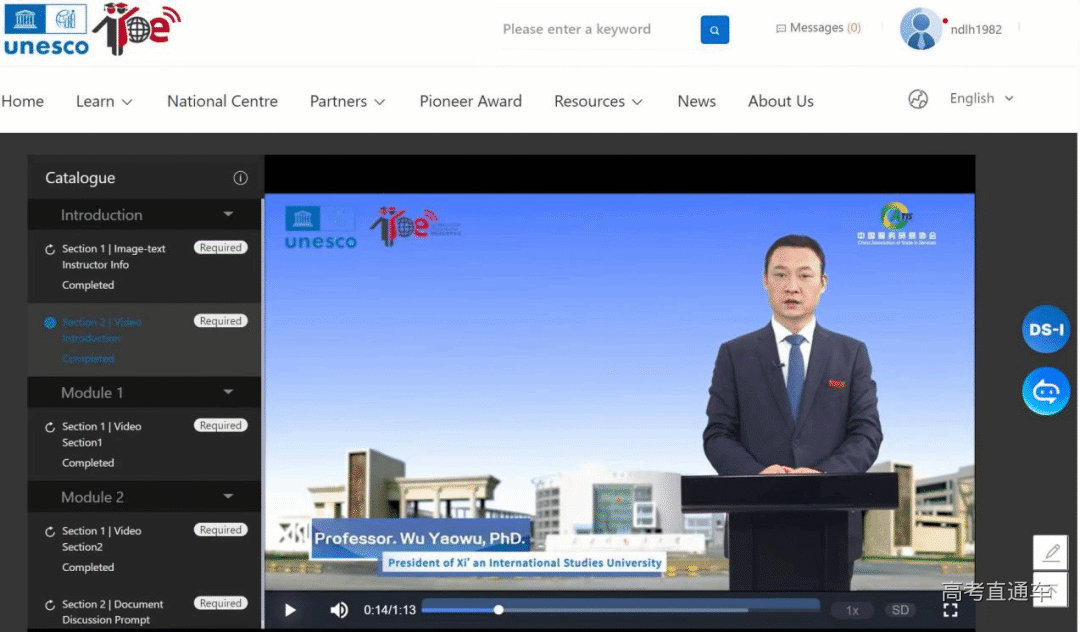Collapse the Module 2 section
Screen dimensions: 1080x632
pyautogui.click(x=228, y=497)
